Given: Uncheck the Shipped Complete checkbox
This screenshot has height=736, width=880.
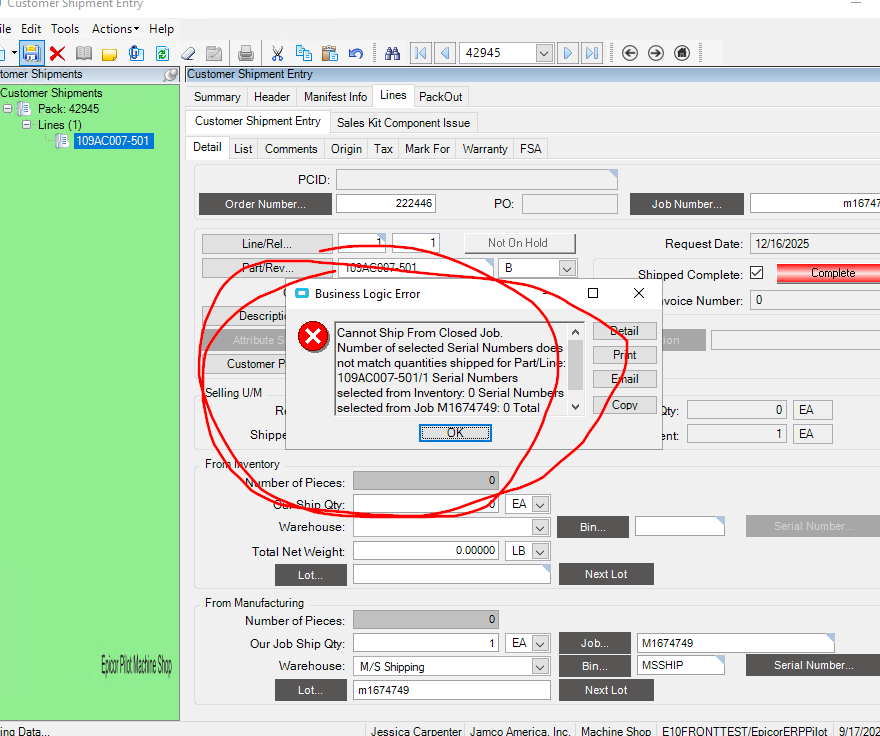Looking at the screenshot, I should click(757, 272).
